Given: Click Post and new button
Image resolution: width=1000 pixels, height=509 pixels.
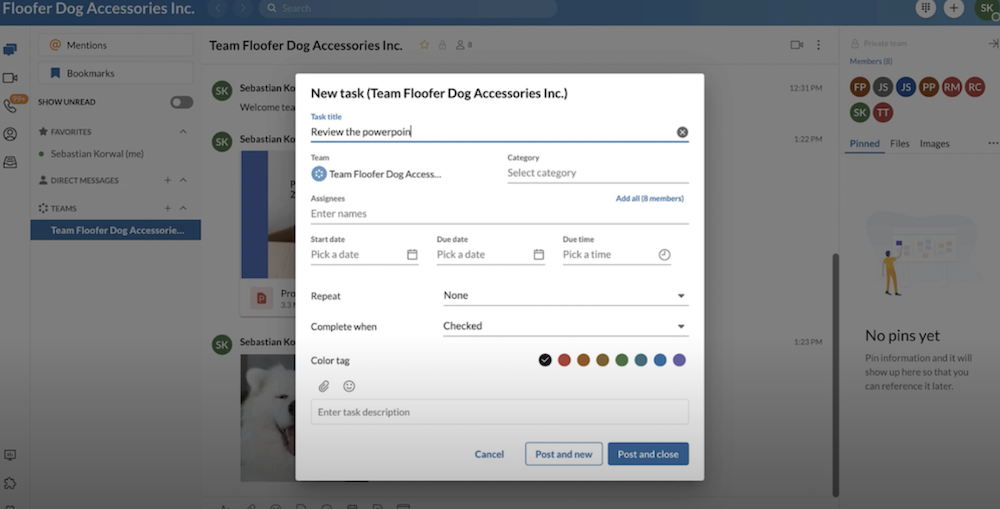Looking at the screenshot, I should (x=564, y=454).
